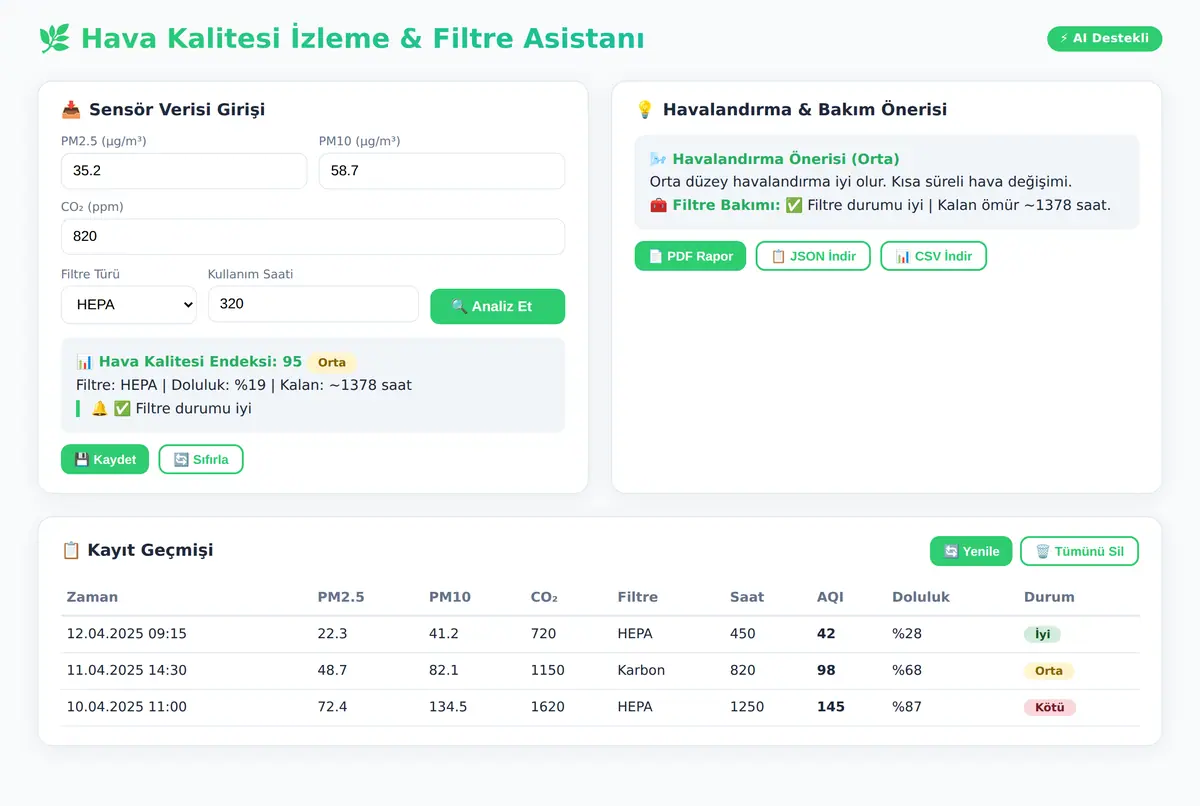Click the İyi status badge
This screenshot has width=1200, height=806.
[x=1042, y=634]
